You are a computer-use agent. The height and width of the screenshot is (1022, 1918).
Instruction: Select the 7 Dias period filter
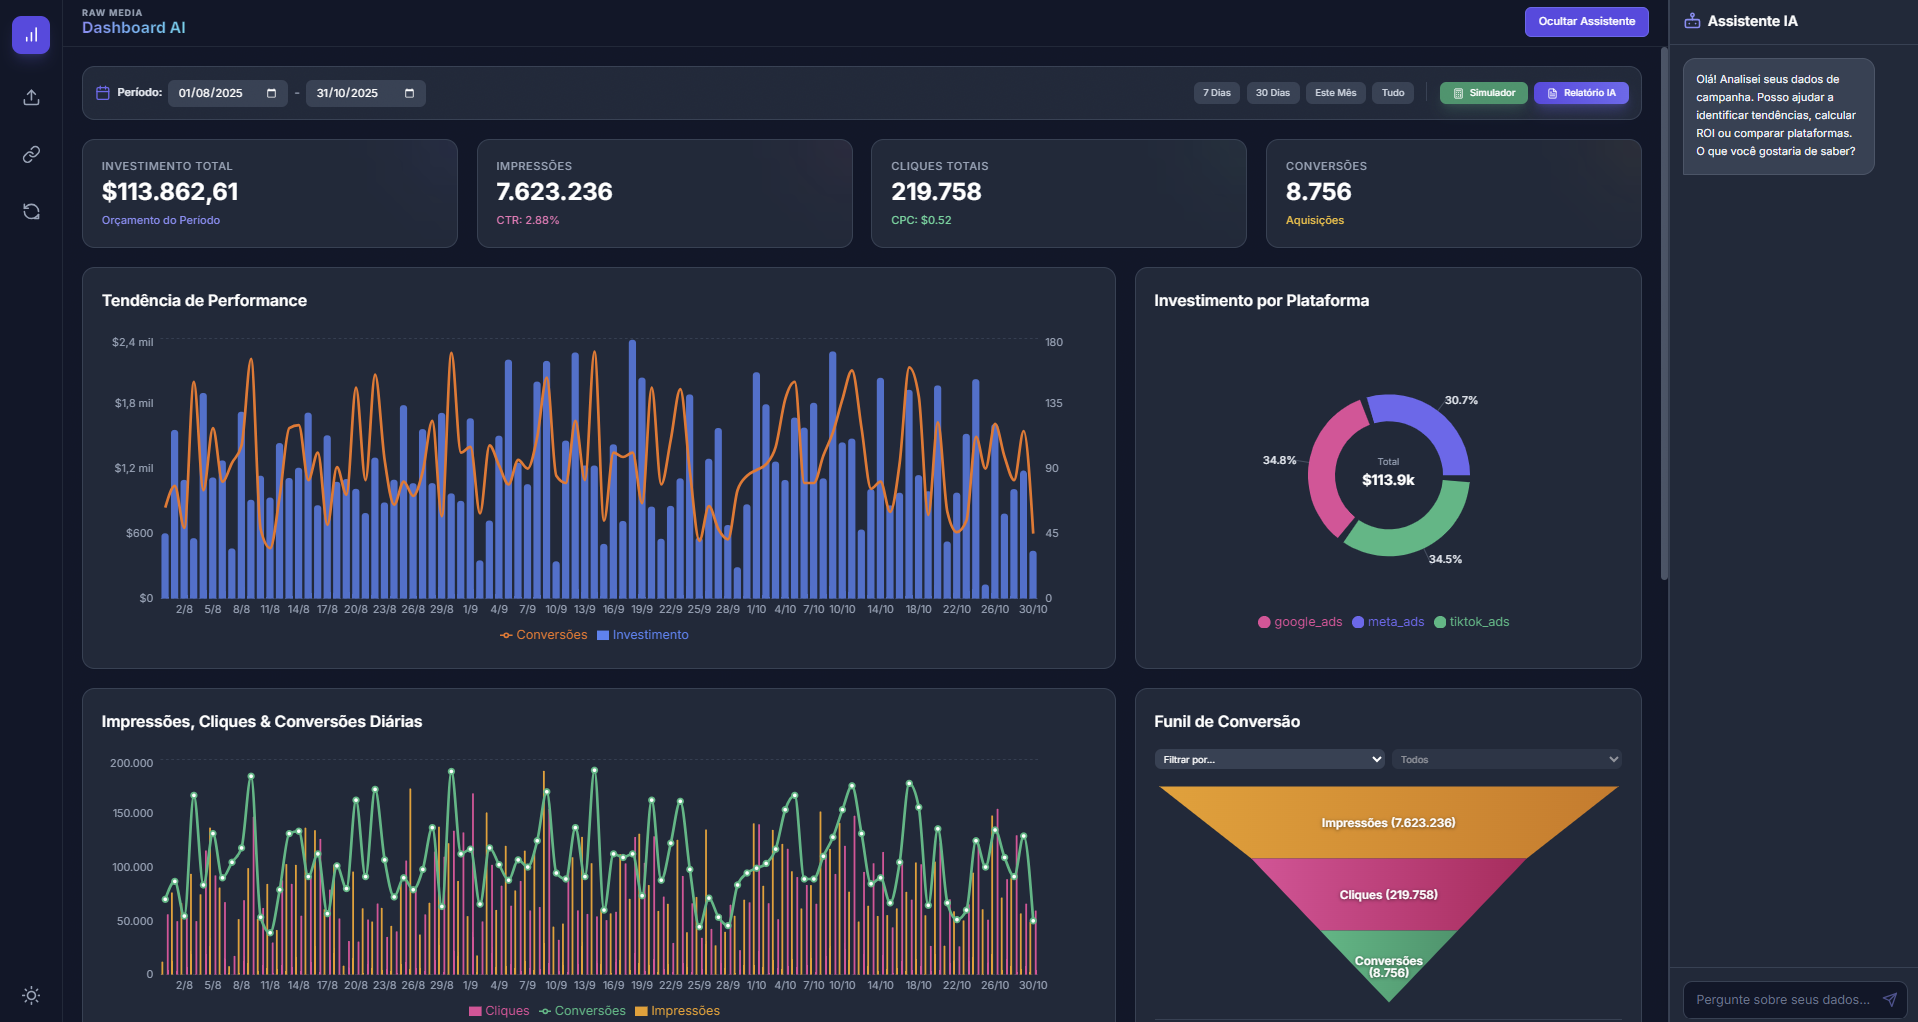point(1216,93)
